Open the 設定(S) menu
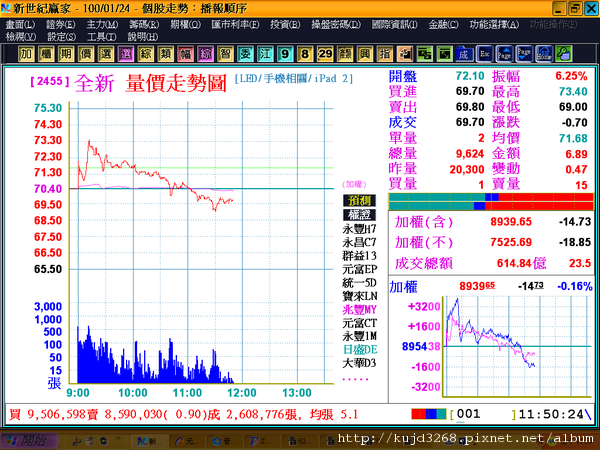 [61, 37]
